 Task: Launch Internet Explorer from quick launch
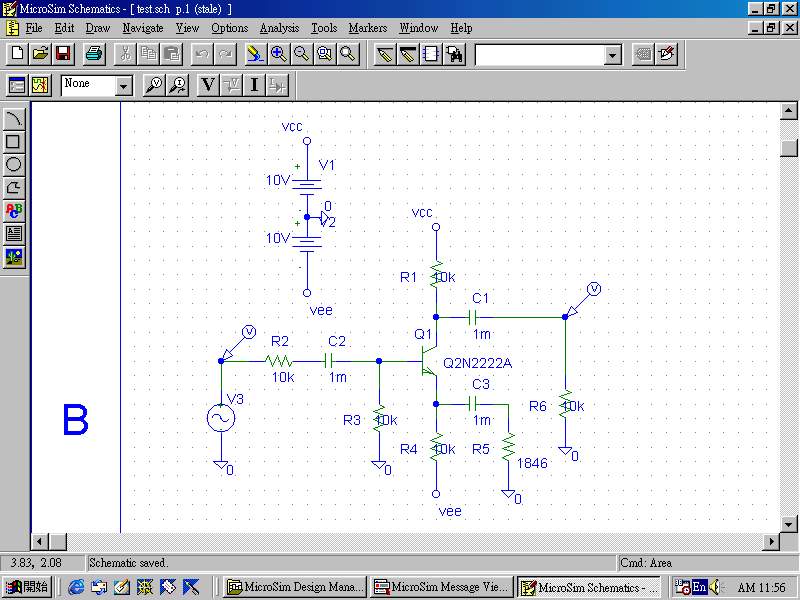click(x=77, y=587)
